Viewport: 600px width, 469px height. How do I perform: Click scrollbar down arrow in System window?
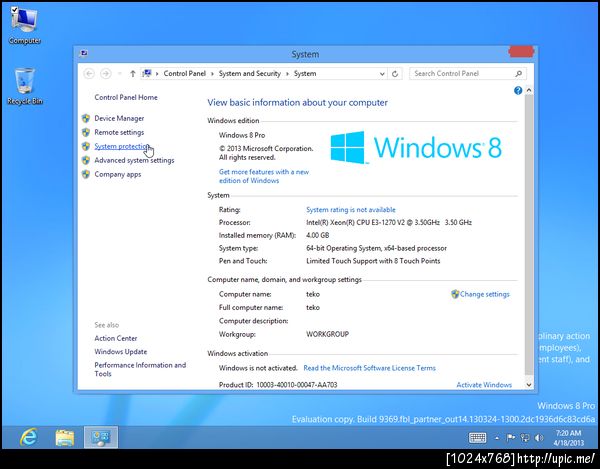point(529,385)
